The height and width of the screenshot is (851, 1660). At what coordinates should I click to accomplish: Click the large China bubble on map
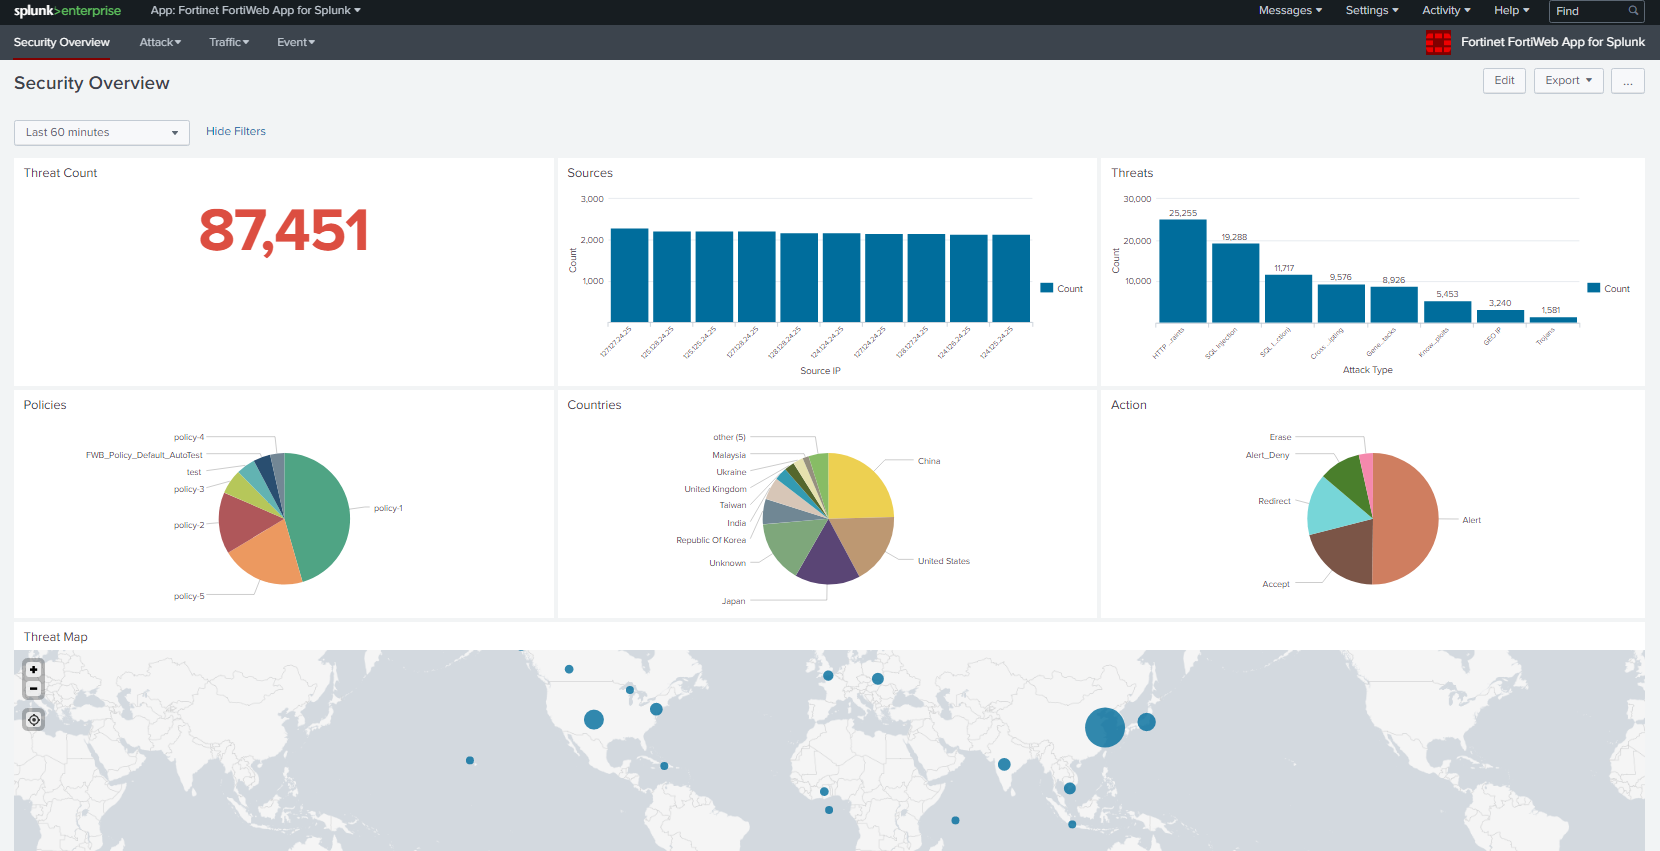[x=1104, y=727]
